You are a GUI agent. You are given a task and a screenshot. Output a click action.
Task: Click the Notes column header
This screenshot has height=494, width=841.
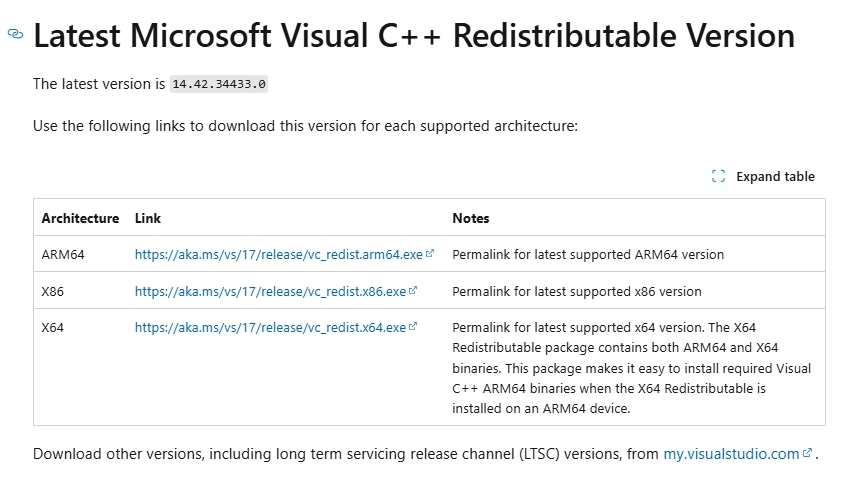click(x=471, y=218)
